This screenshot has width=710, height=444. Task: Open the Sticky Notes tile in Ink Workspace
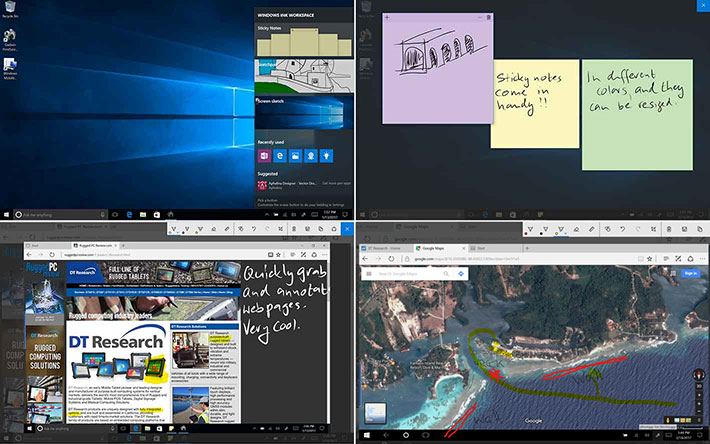[x=304, y=41]
